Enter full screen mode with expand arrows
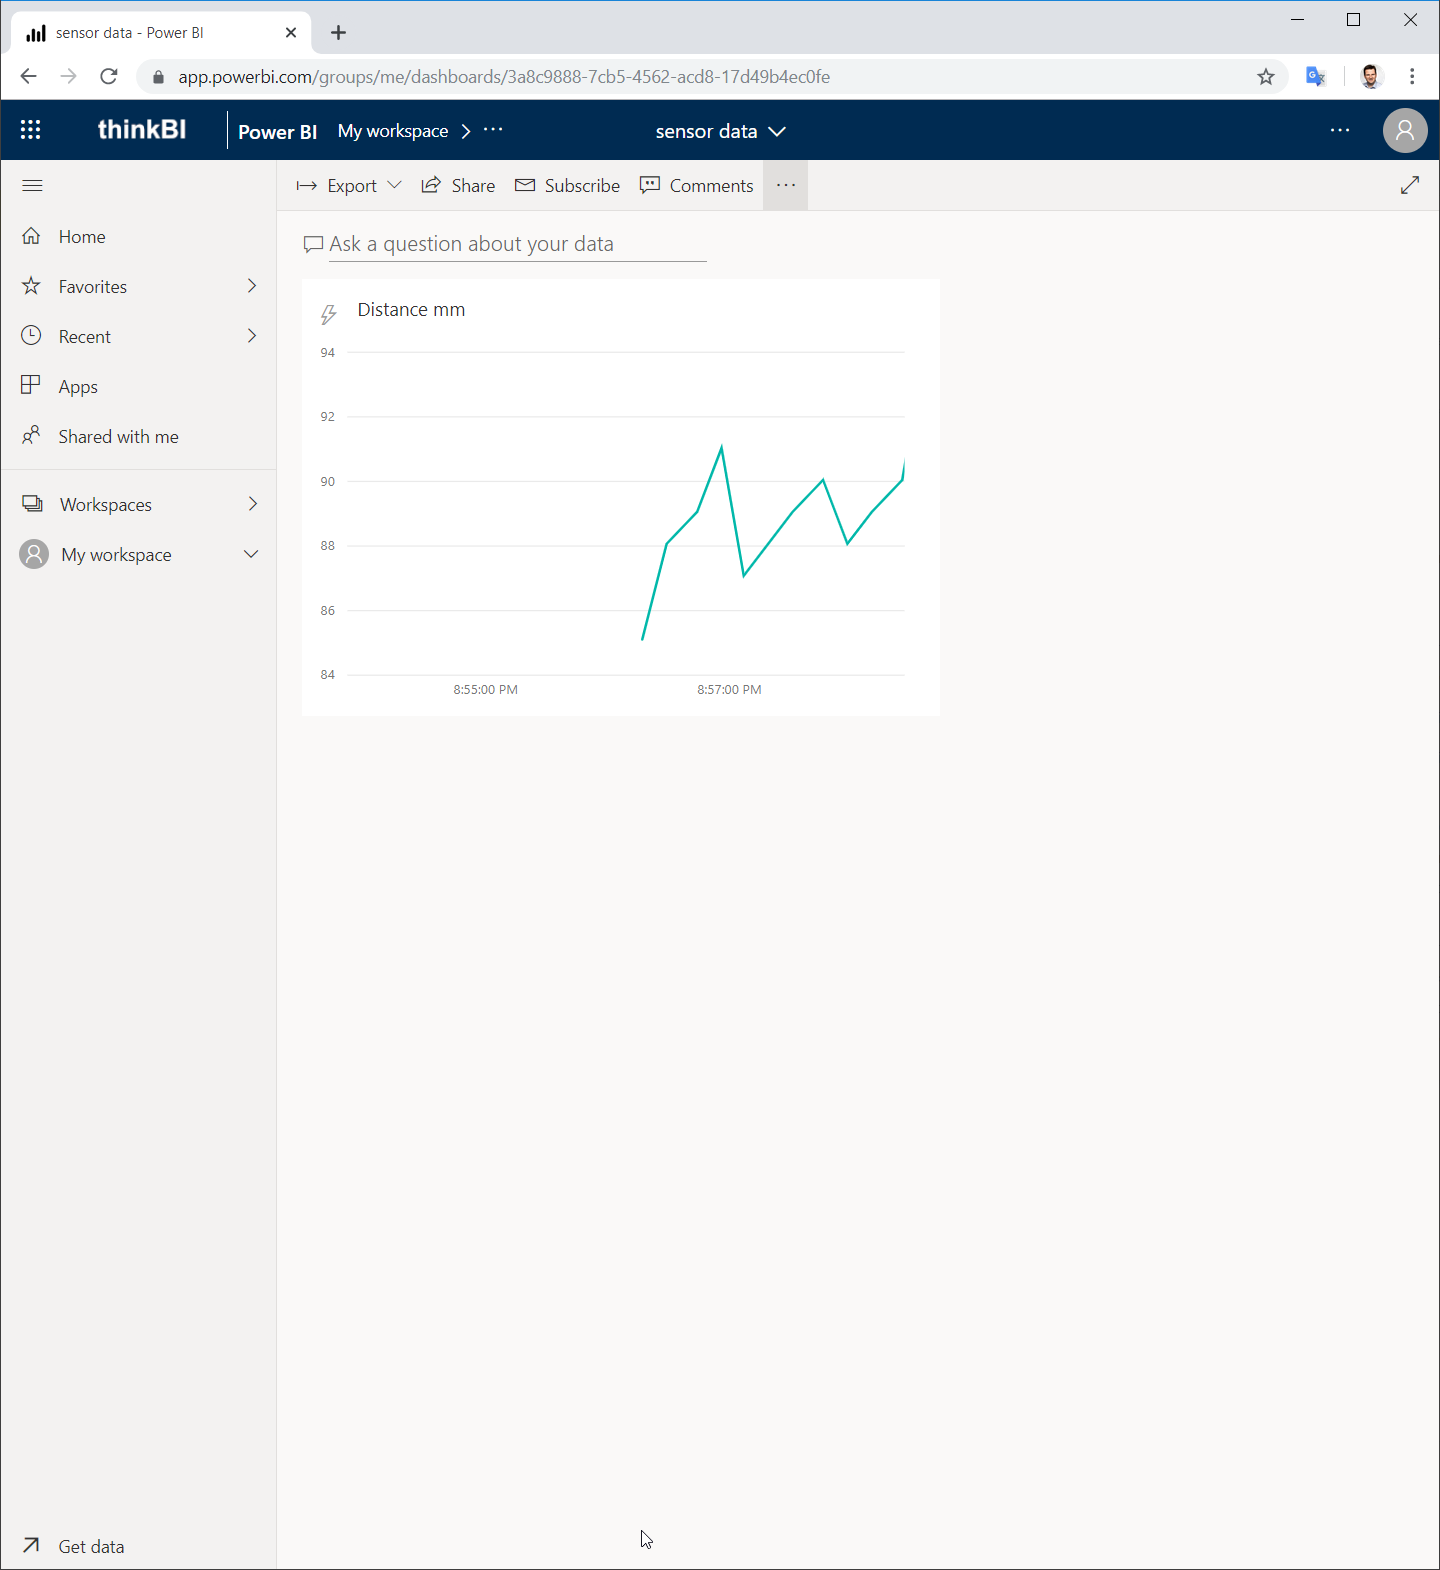The height and width of the screenshot is (1570, 1440). click(x=1410, y=185)
